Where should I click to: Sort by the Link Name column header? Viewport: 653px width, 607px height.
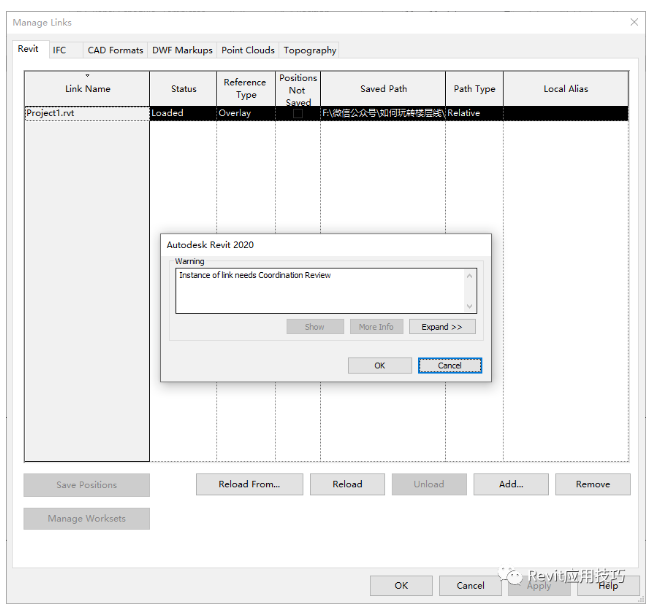(87, 89)
